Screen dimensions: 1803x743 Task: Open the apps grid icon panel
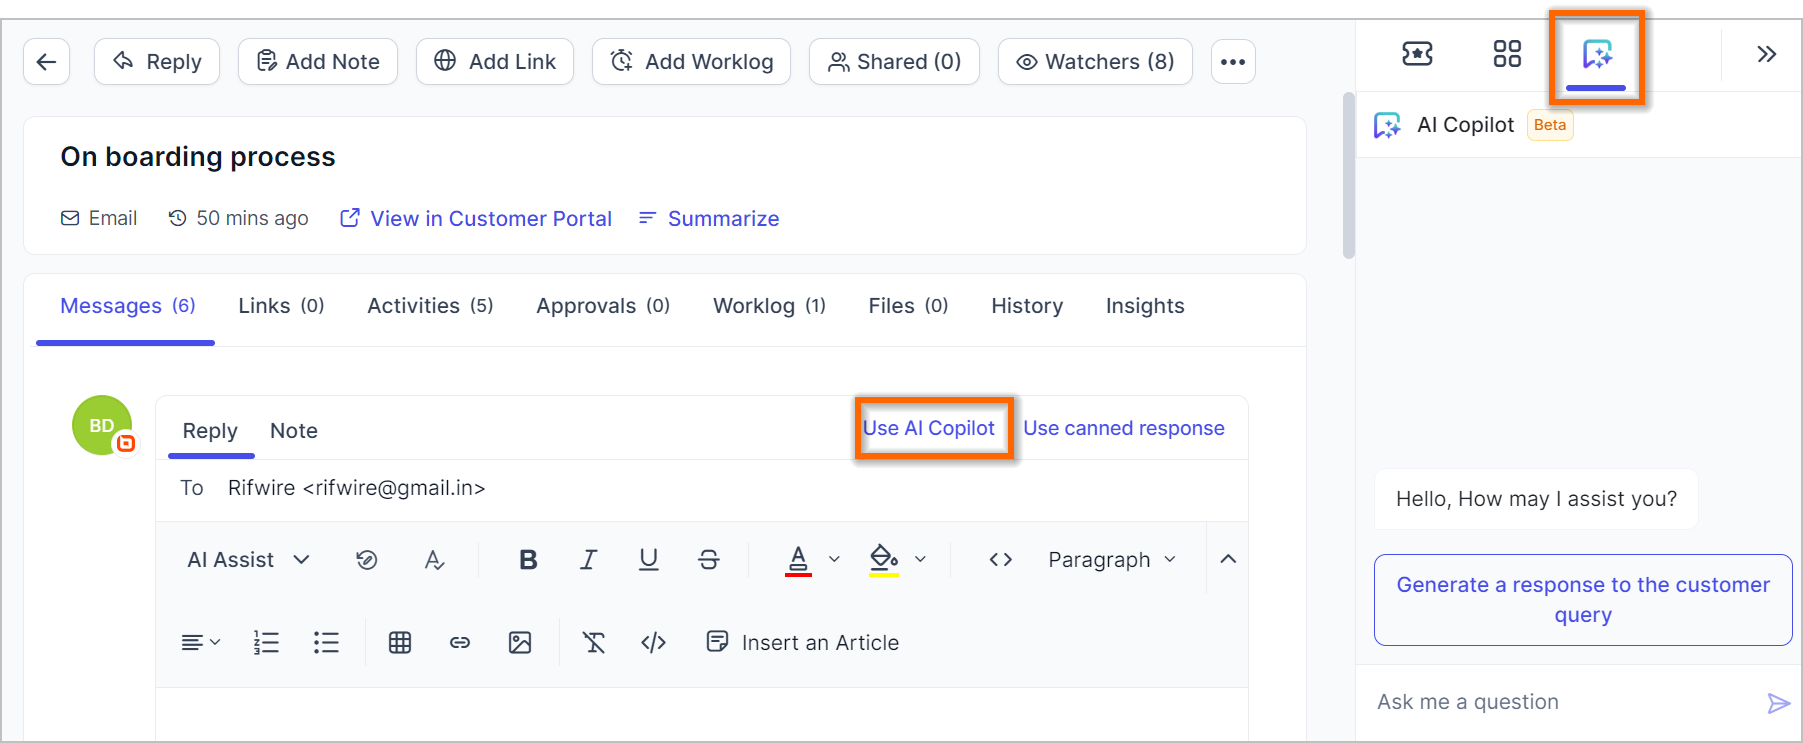[1507, 54]
